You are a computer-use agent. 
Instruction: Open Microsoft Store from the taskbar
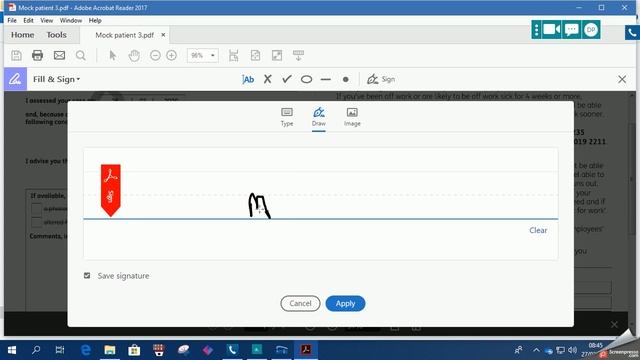click(x=134, y=350)
